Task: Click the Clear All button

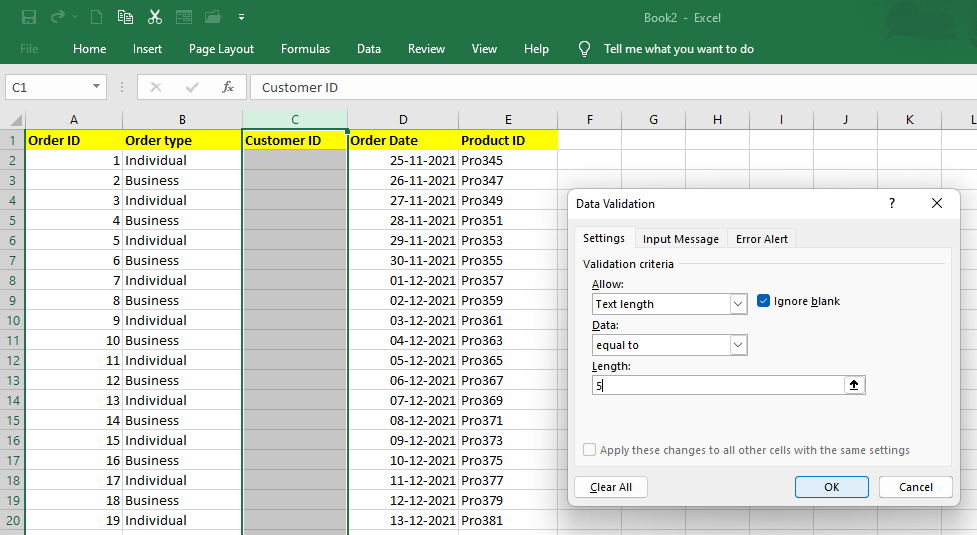Action: pos(611,487)
